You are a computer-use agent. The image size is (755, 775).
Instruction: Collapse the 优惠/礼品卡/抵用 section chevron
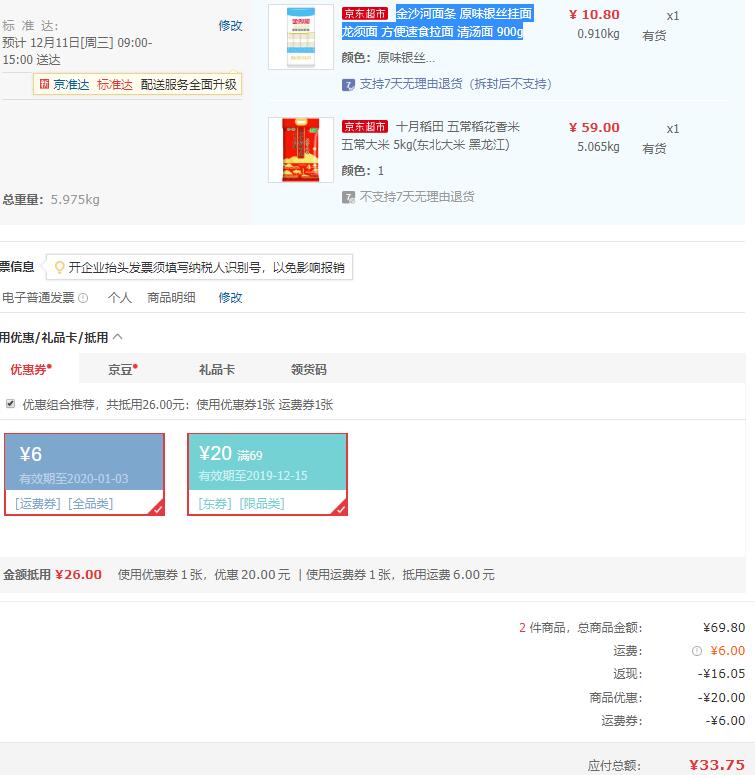click(x=118, y=337)
